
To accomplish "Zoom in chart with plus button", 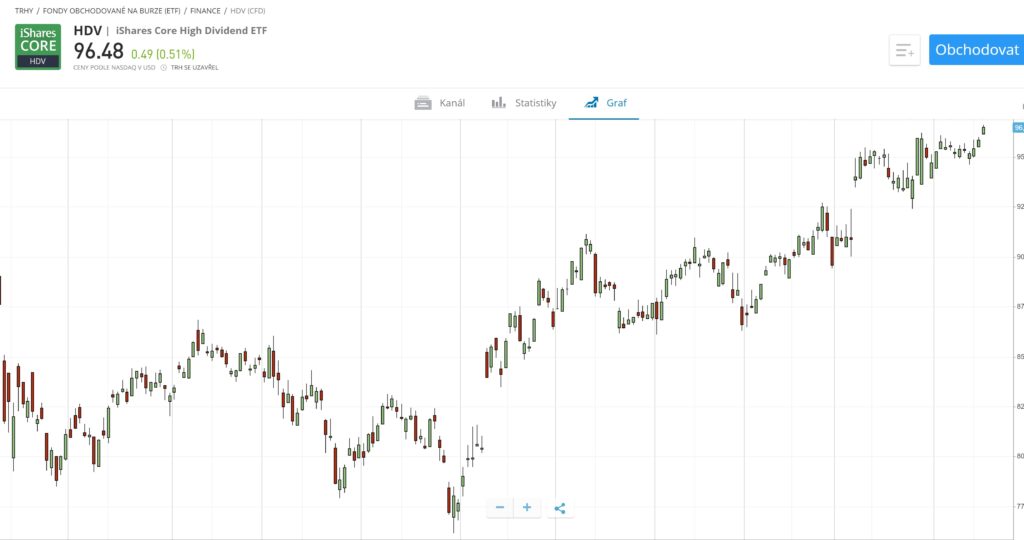I will [527, 507].
